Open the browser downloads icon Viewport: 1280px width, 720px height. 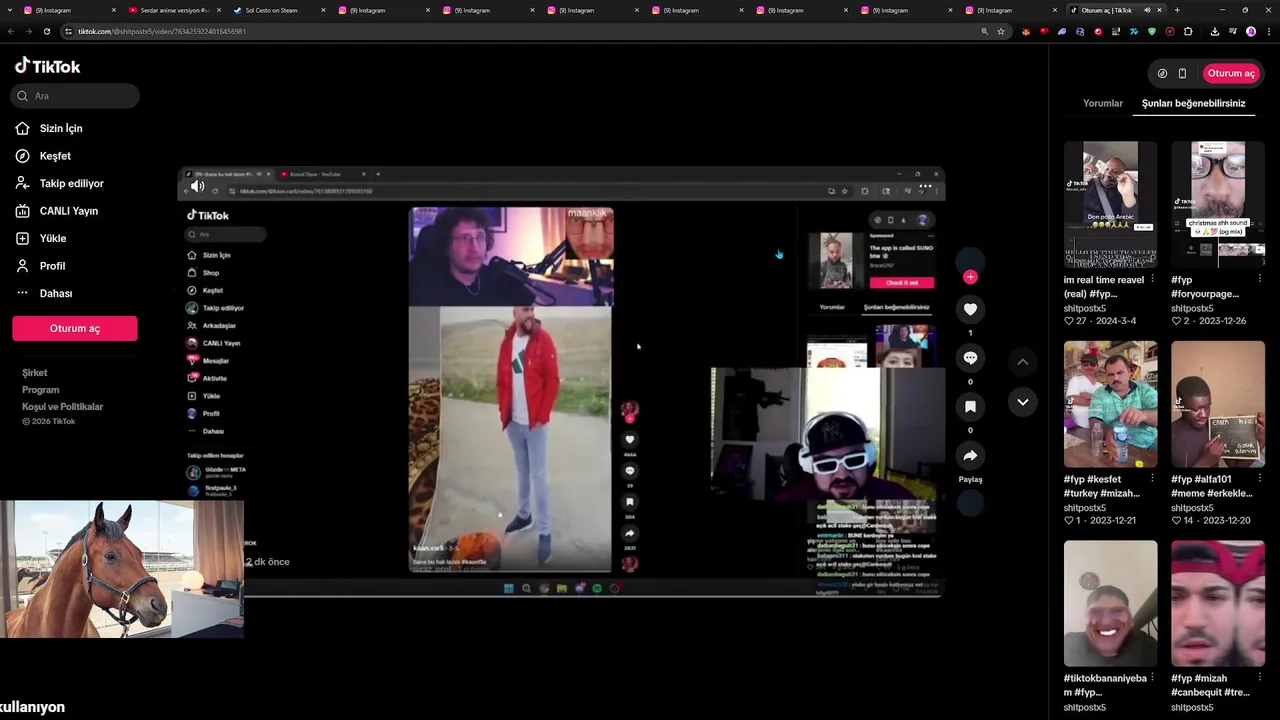(x=1215, y=31)
